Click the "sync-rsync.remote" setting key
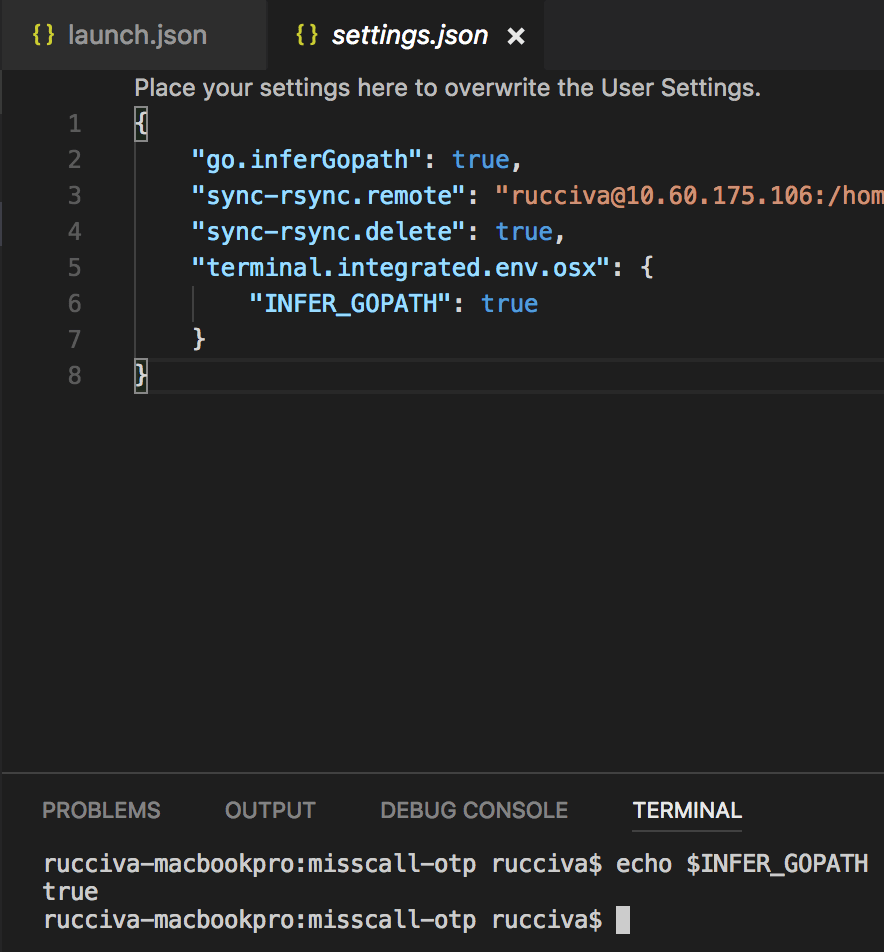 (x=328, y=196)
